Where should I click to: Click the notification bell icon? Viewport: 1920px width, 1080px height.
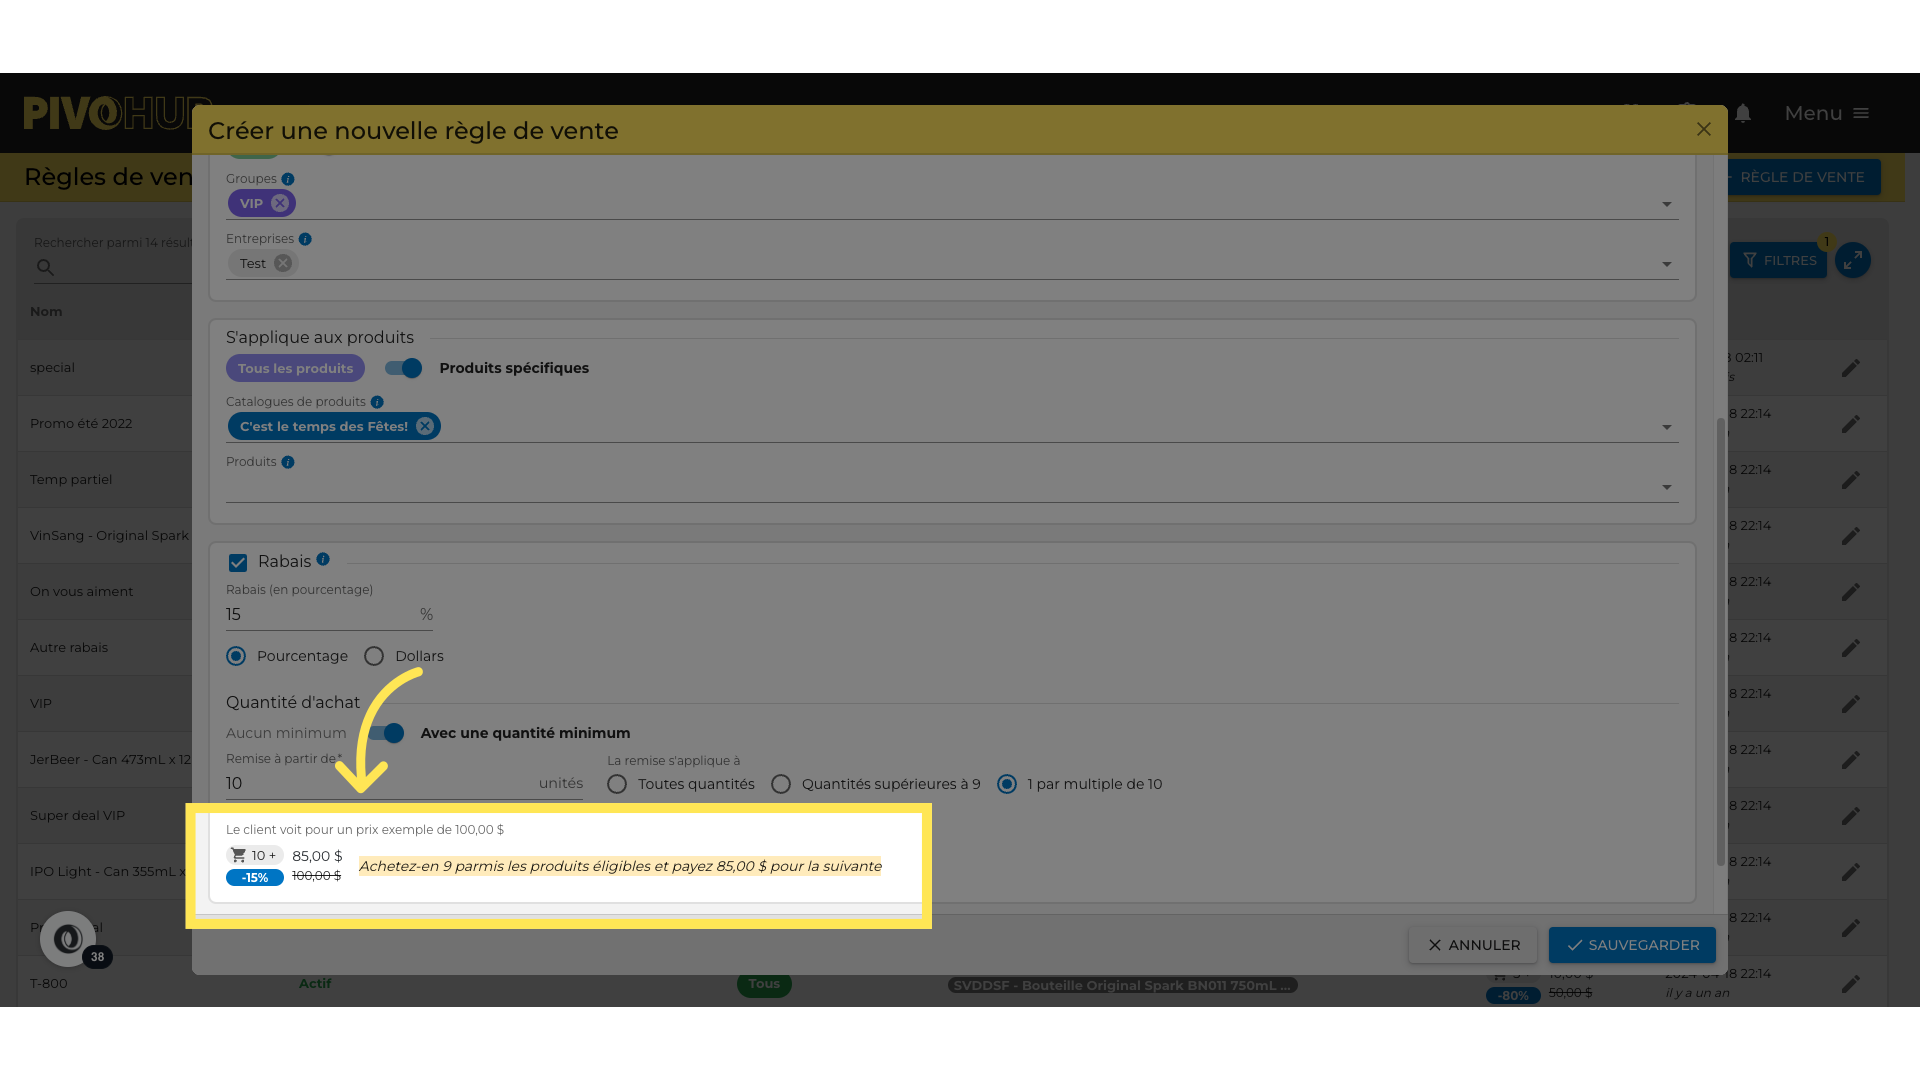tap(1743, 113)
